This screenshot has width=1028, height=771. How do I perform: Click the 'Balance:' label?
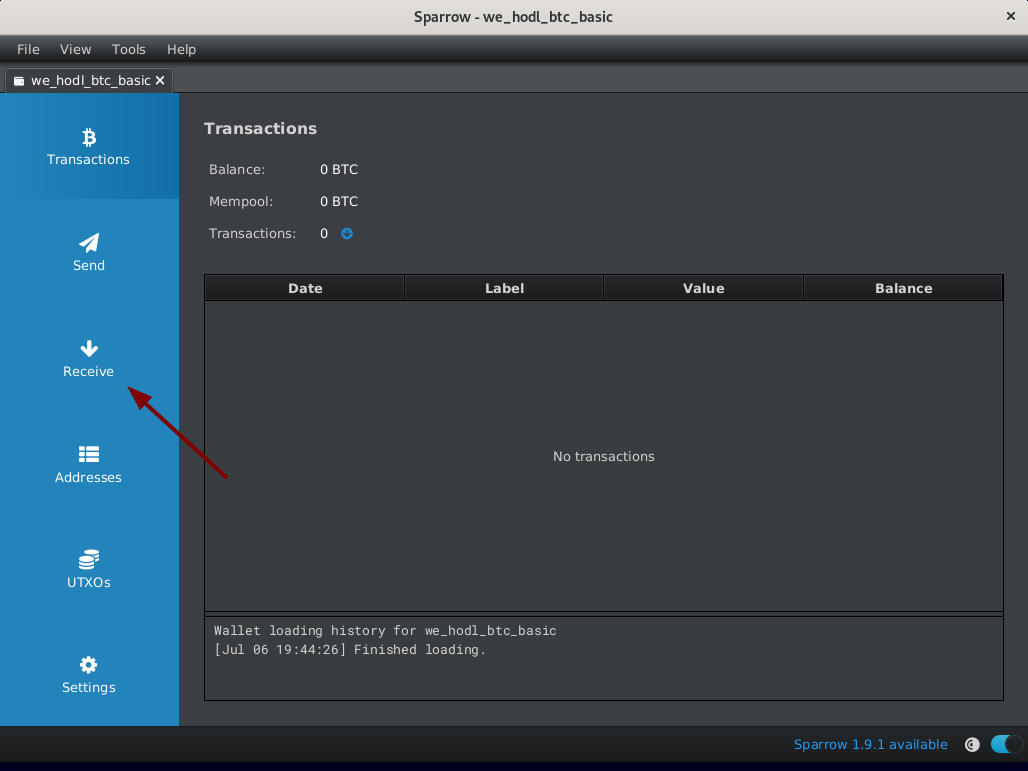click(237, 169)
